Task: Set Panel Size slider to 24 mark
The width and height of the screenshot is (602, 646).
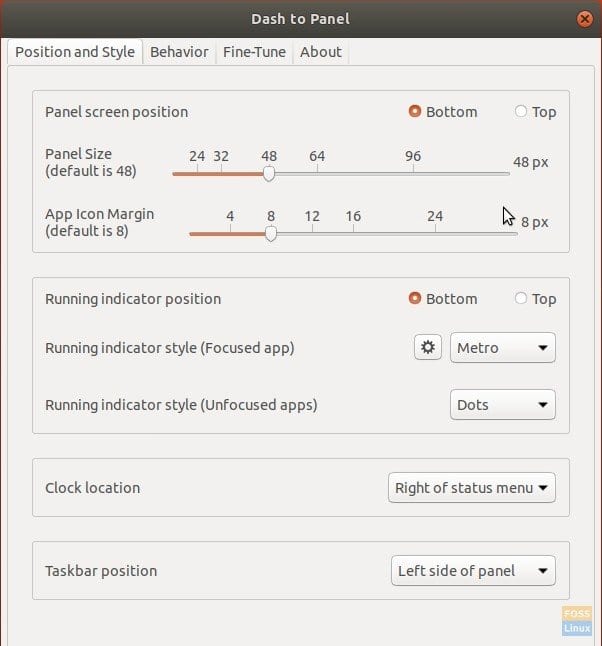Action: click(197, 173)
